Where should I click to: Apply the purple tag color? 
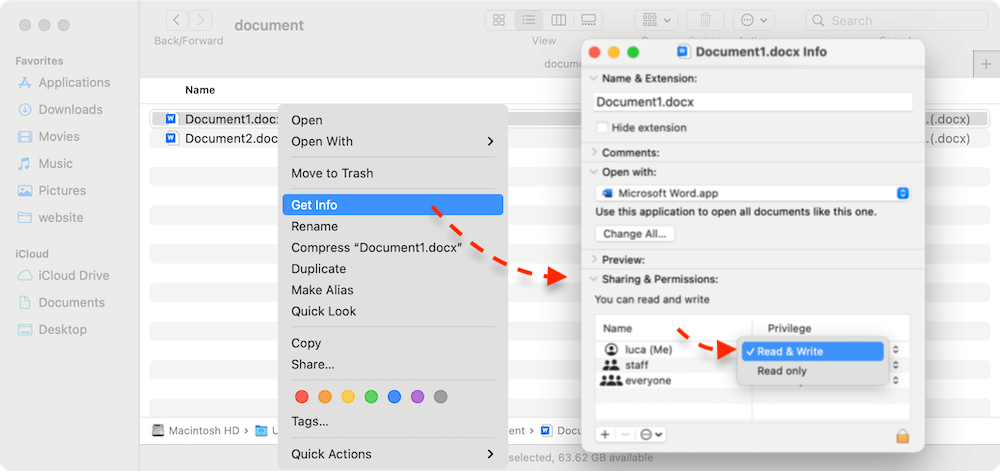click(x=417, y=397)
